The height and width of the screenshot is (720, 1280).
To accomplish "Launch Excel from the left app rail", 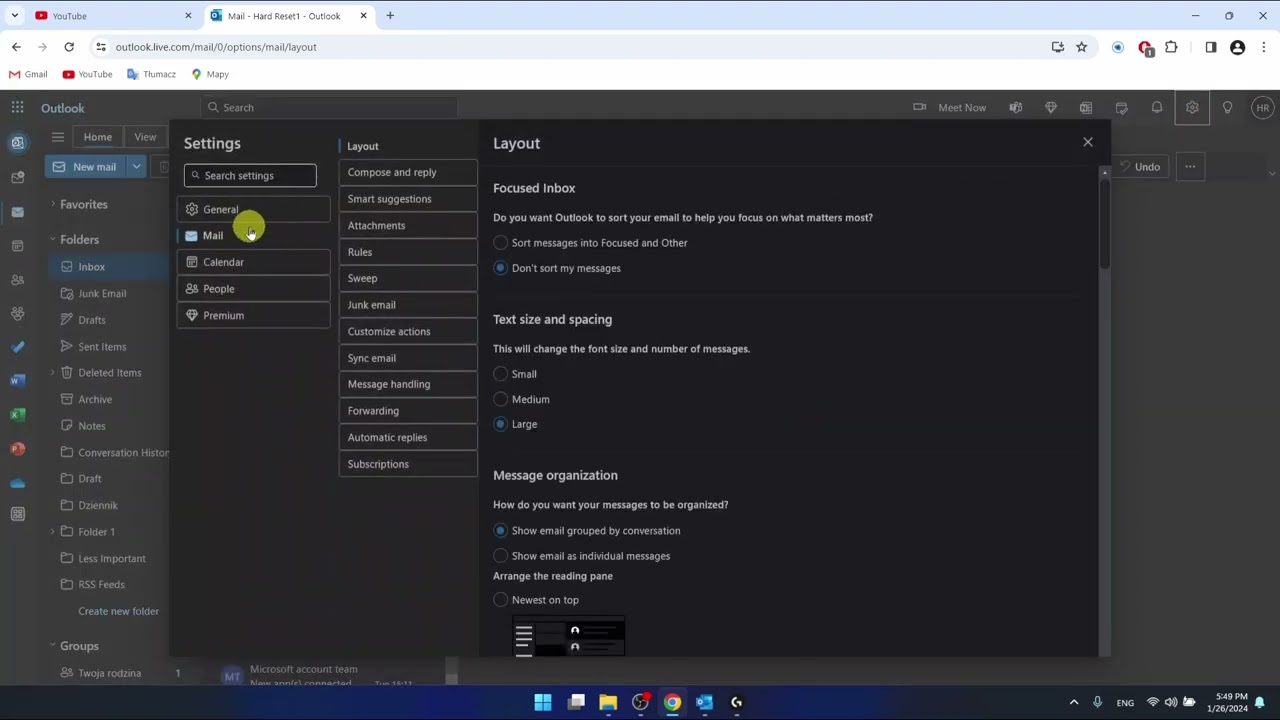I will pos(17,415).
